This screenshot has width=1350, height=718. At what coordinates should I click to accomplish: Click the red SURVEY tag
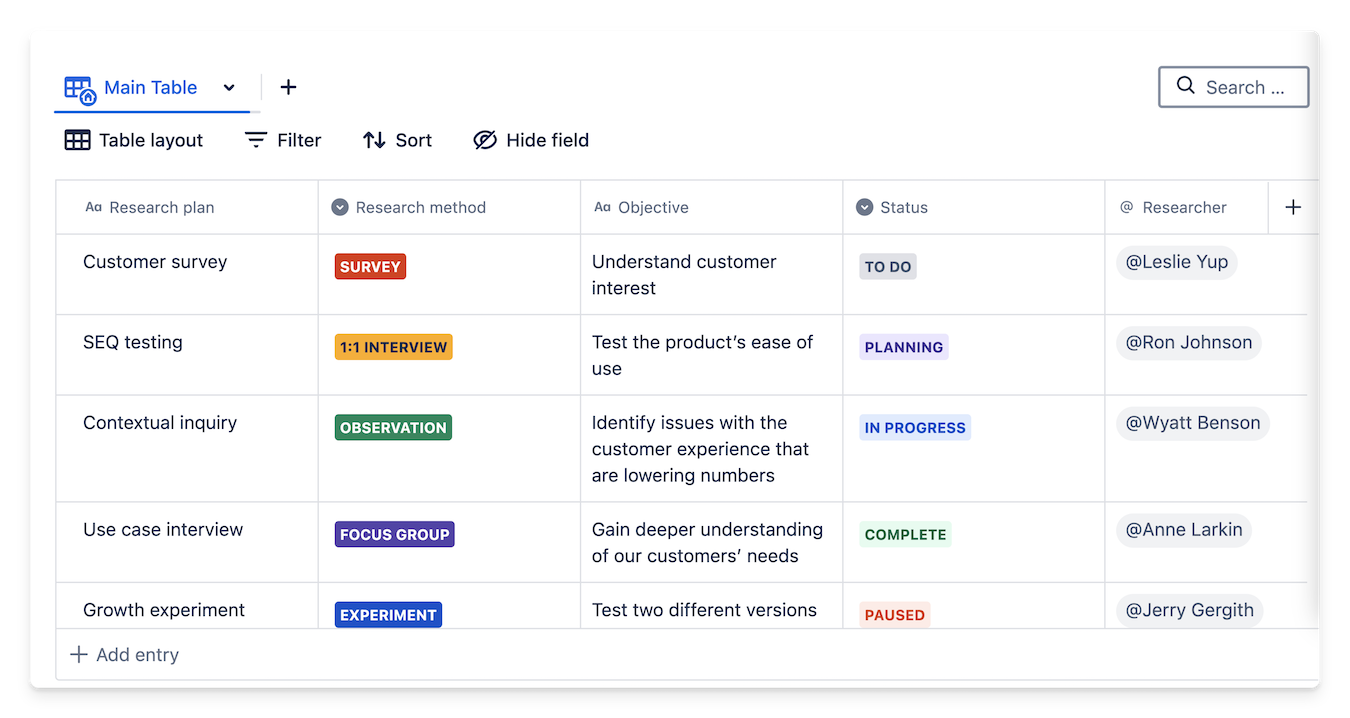click(x=370, y=267)
